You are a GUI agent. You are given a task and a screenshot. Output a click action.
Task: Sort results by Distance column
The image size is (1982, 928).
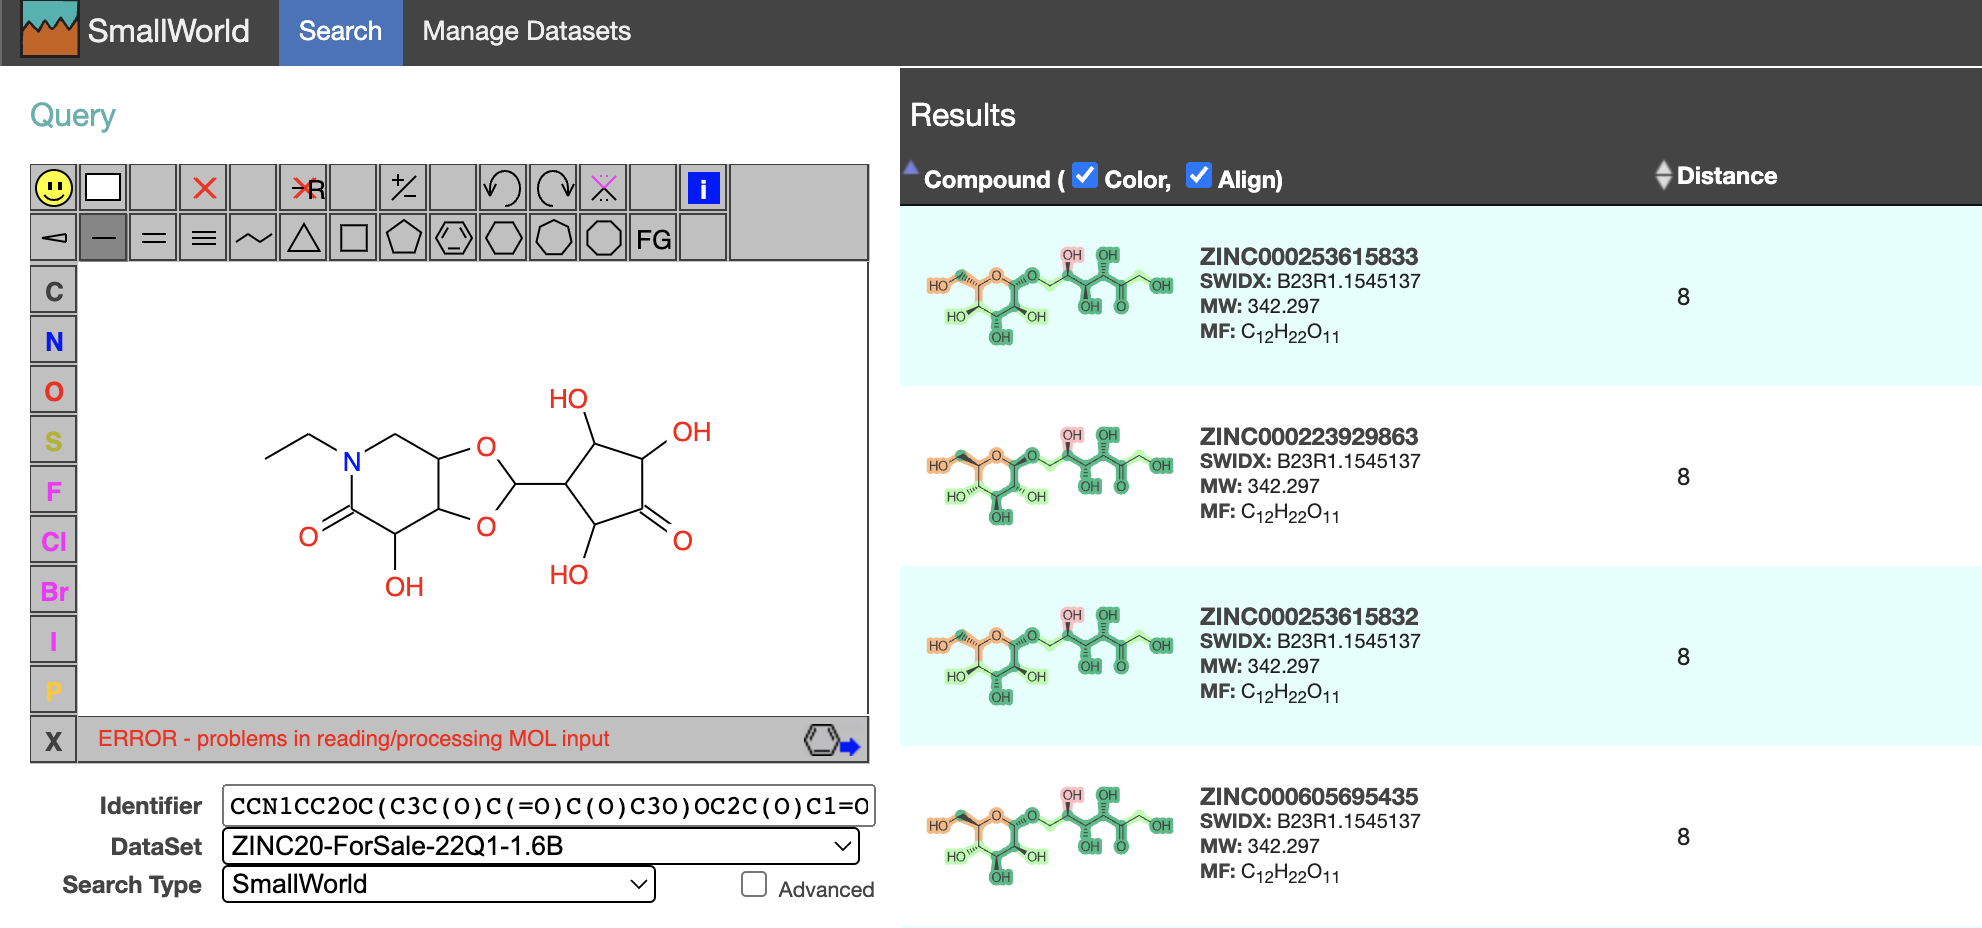tap(1725, 176)
